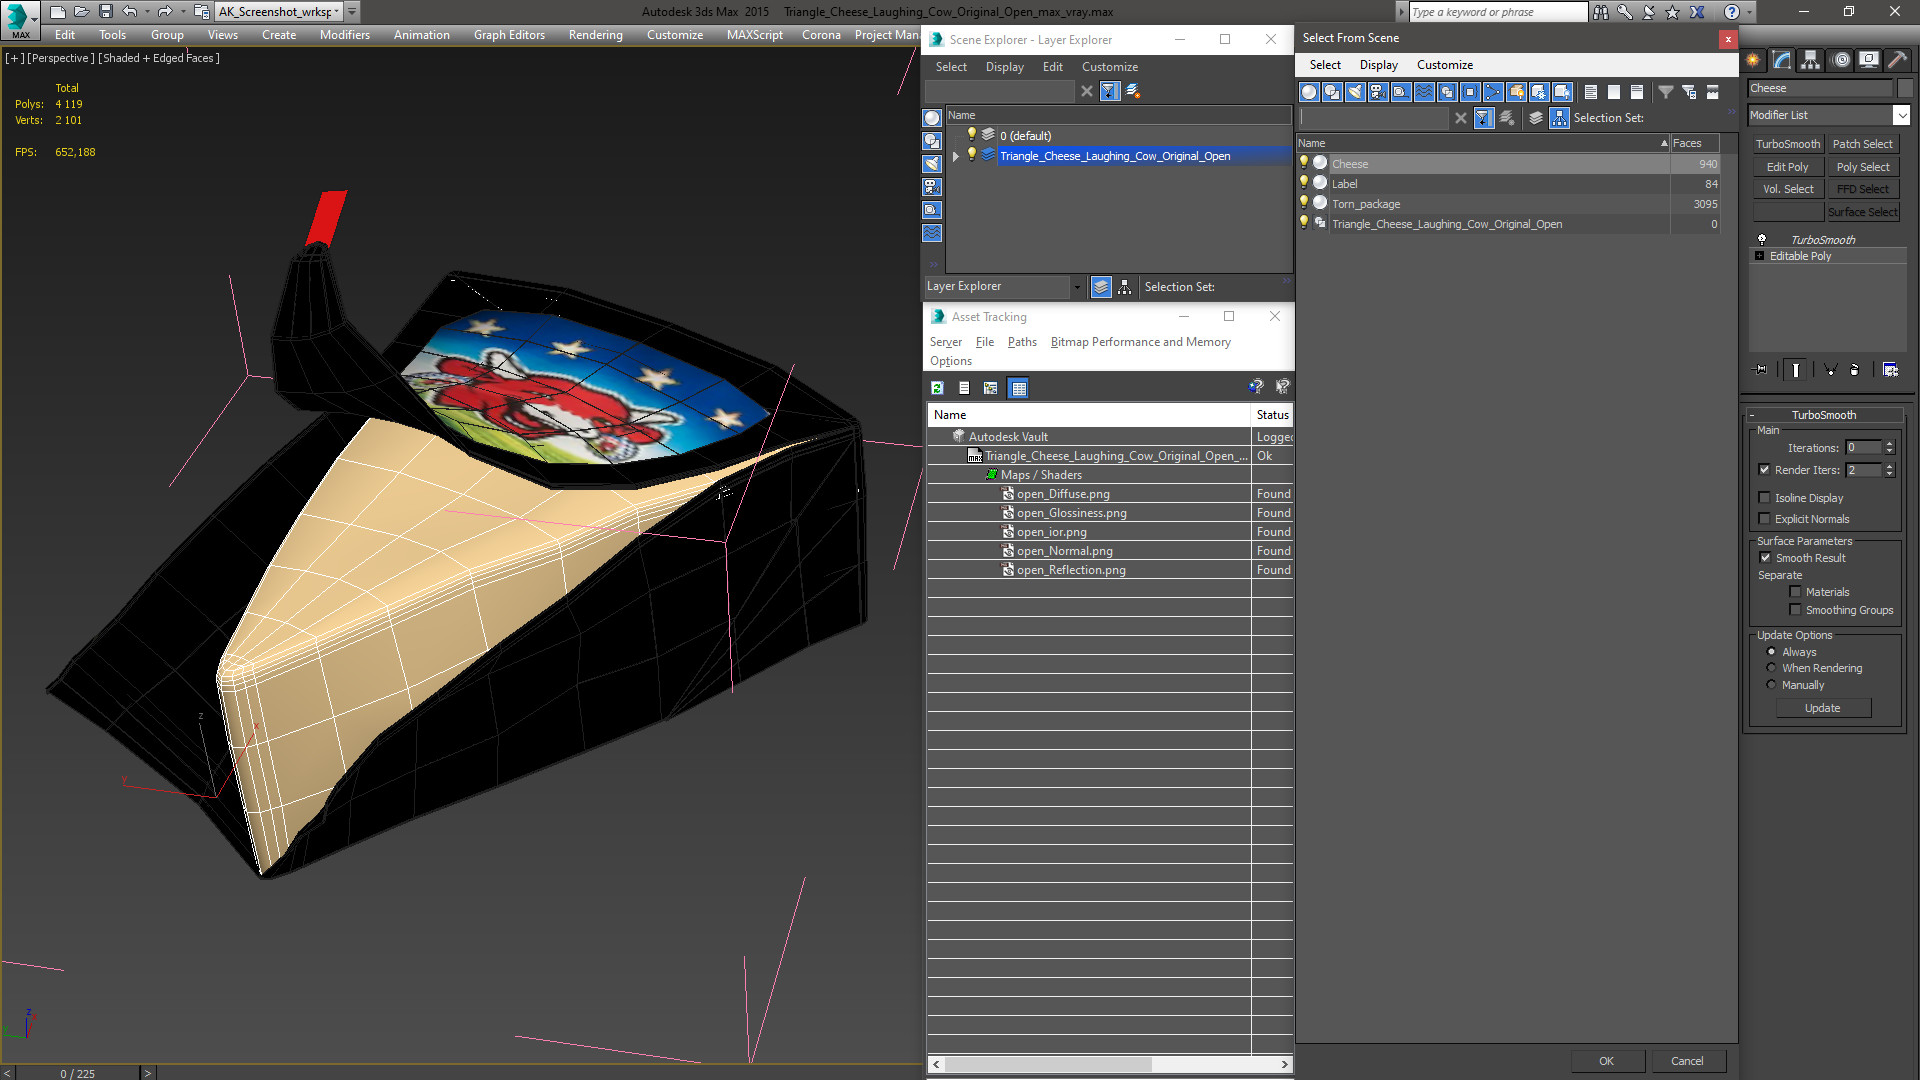This screenshot has width=1920, height=1080.
Task: Open Customize menu in Select From Scene
Action: (1444, 65)
